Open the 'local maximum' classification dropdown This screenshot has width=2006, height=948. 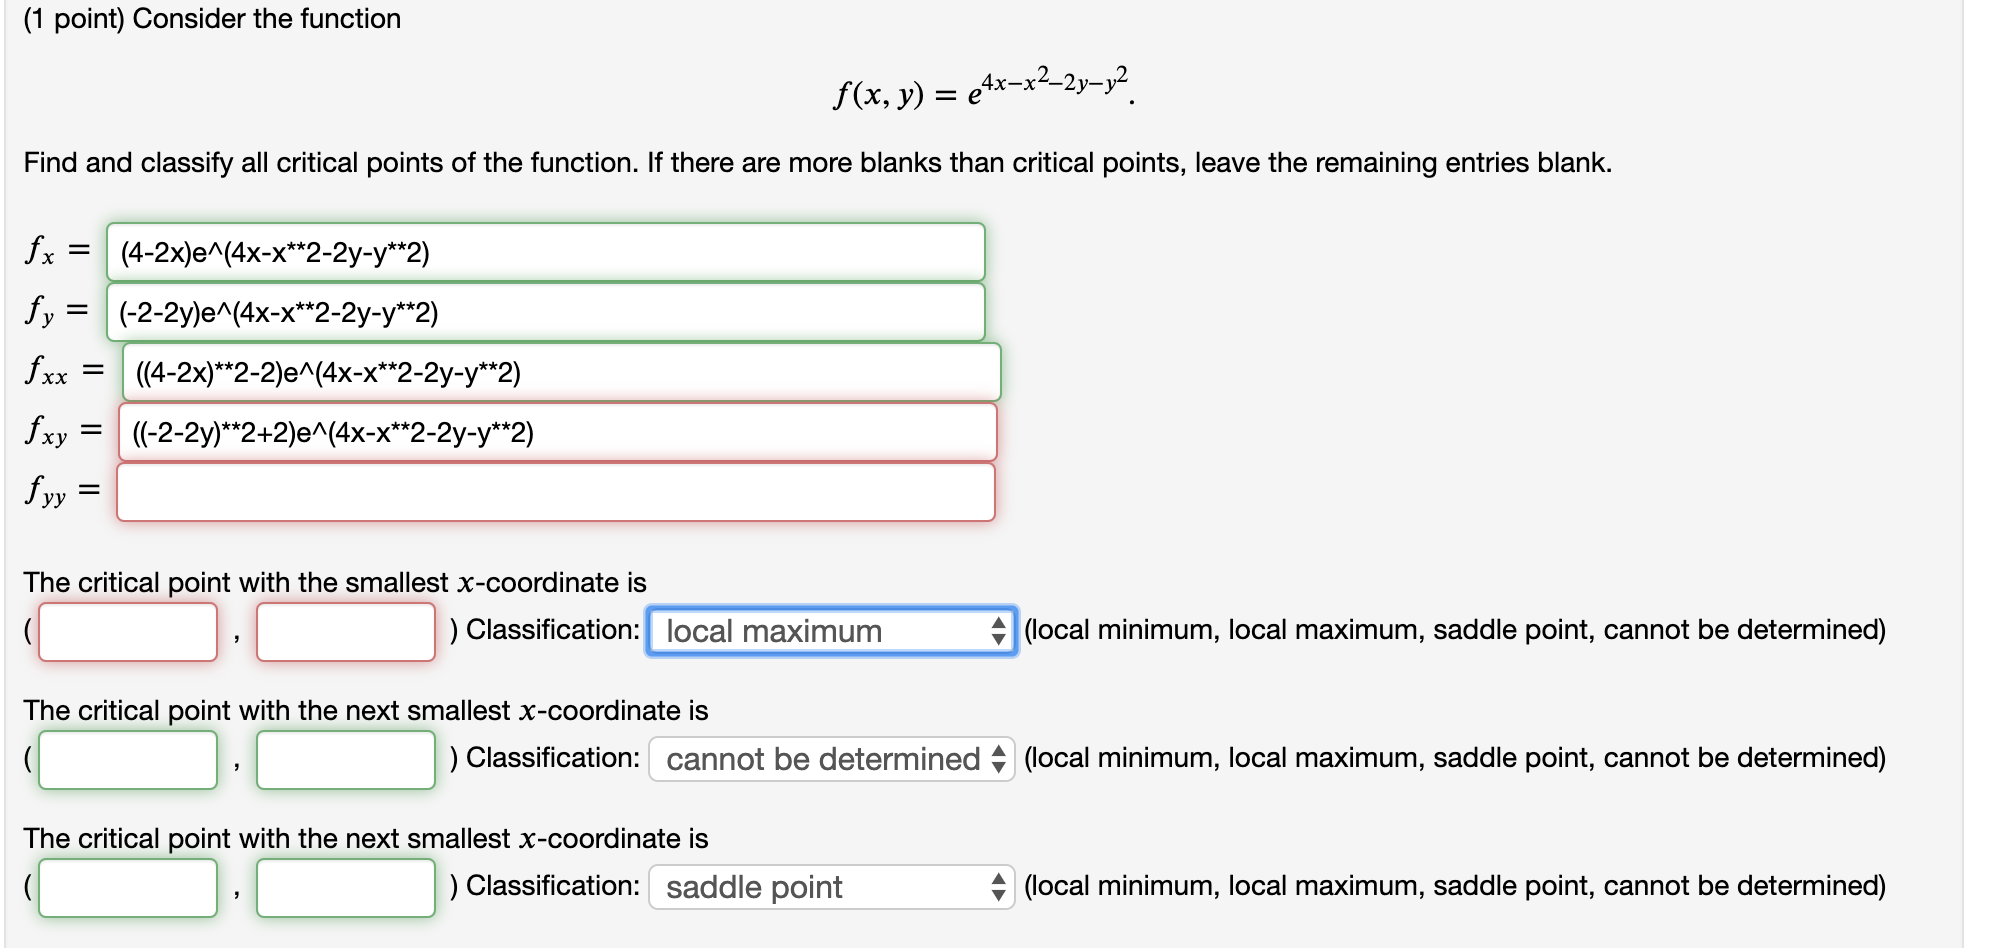(x=820, y=631)
